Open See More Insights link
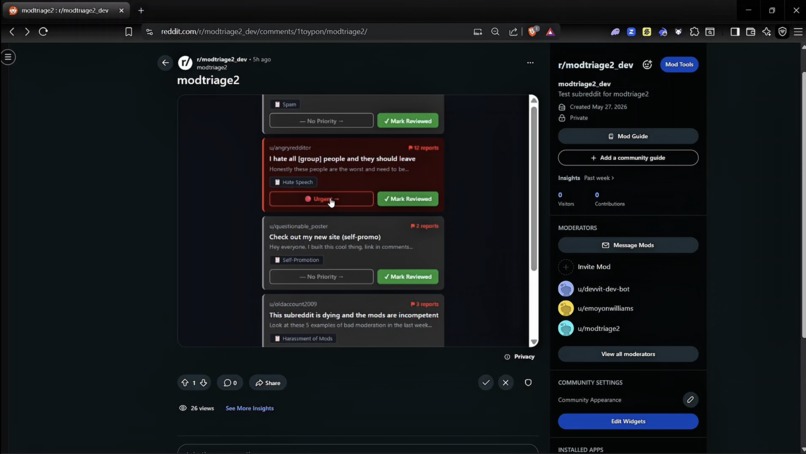The height and width of the screenshot is (454, 806). pyautogui.click(x=250, y=408)
